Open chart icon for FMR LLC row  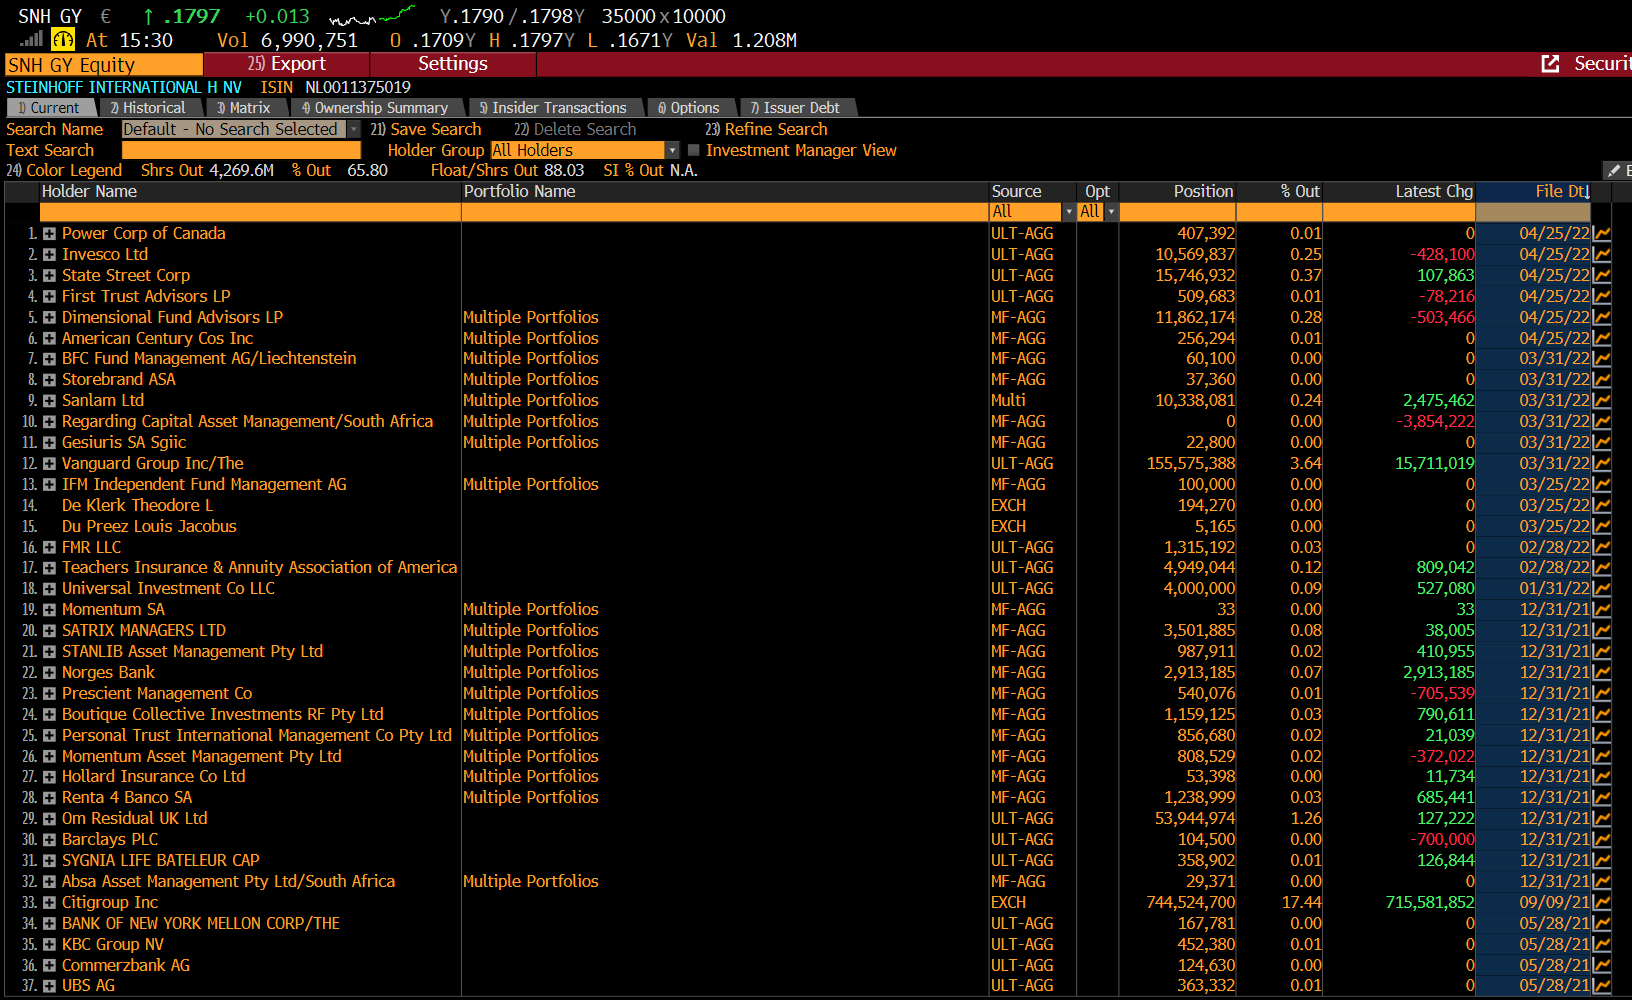pyautogui.click(x=1602, y=547)
